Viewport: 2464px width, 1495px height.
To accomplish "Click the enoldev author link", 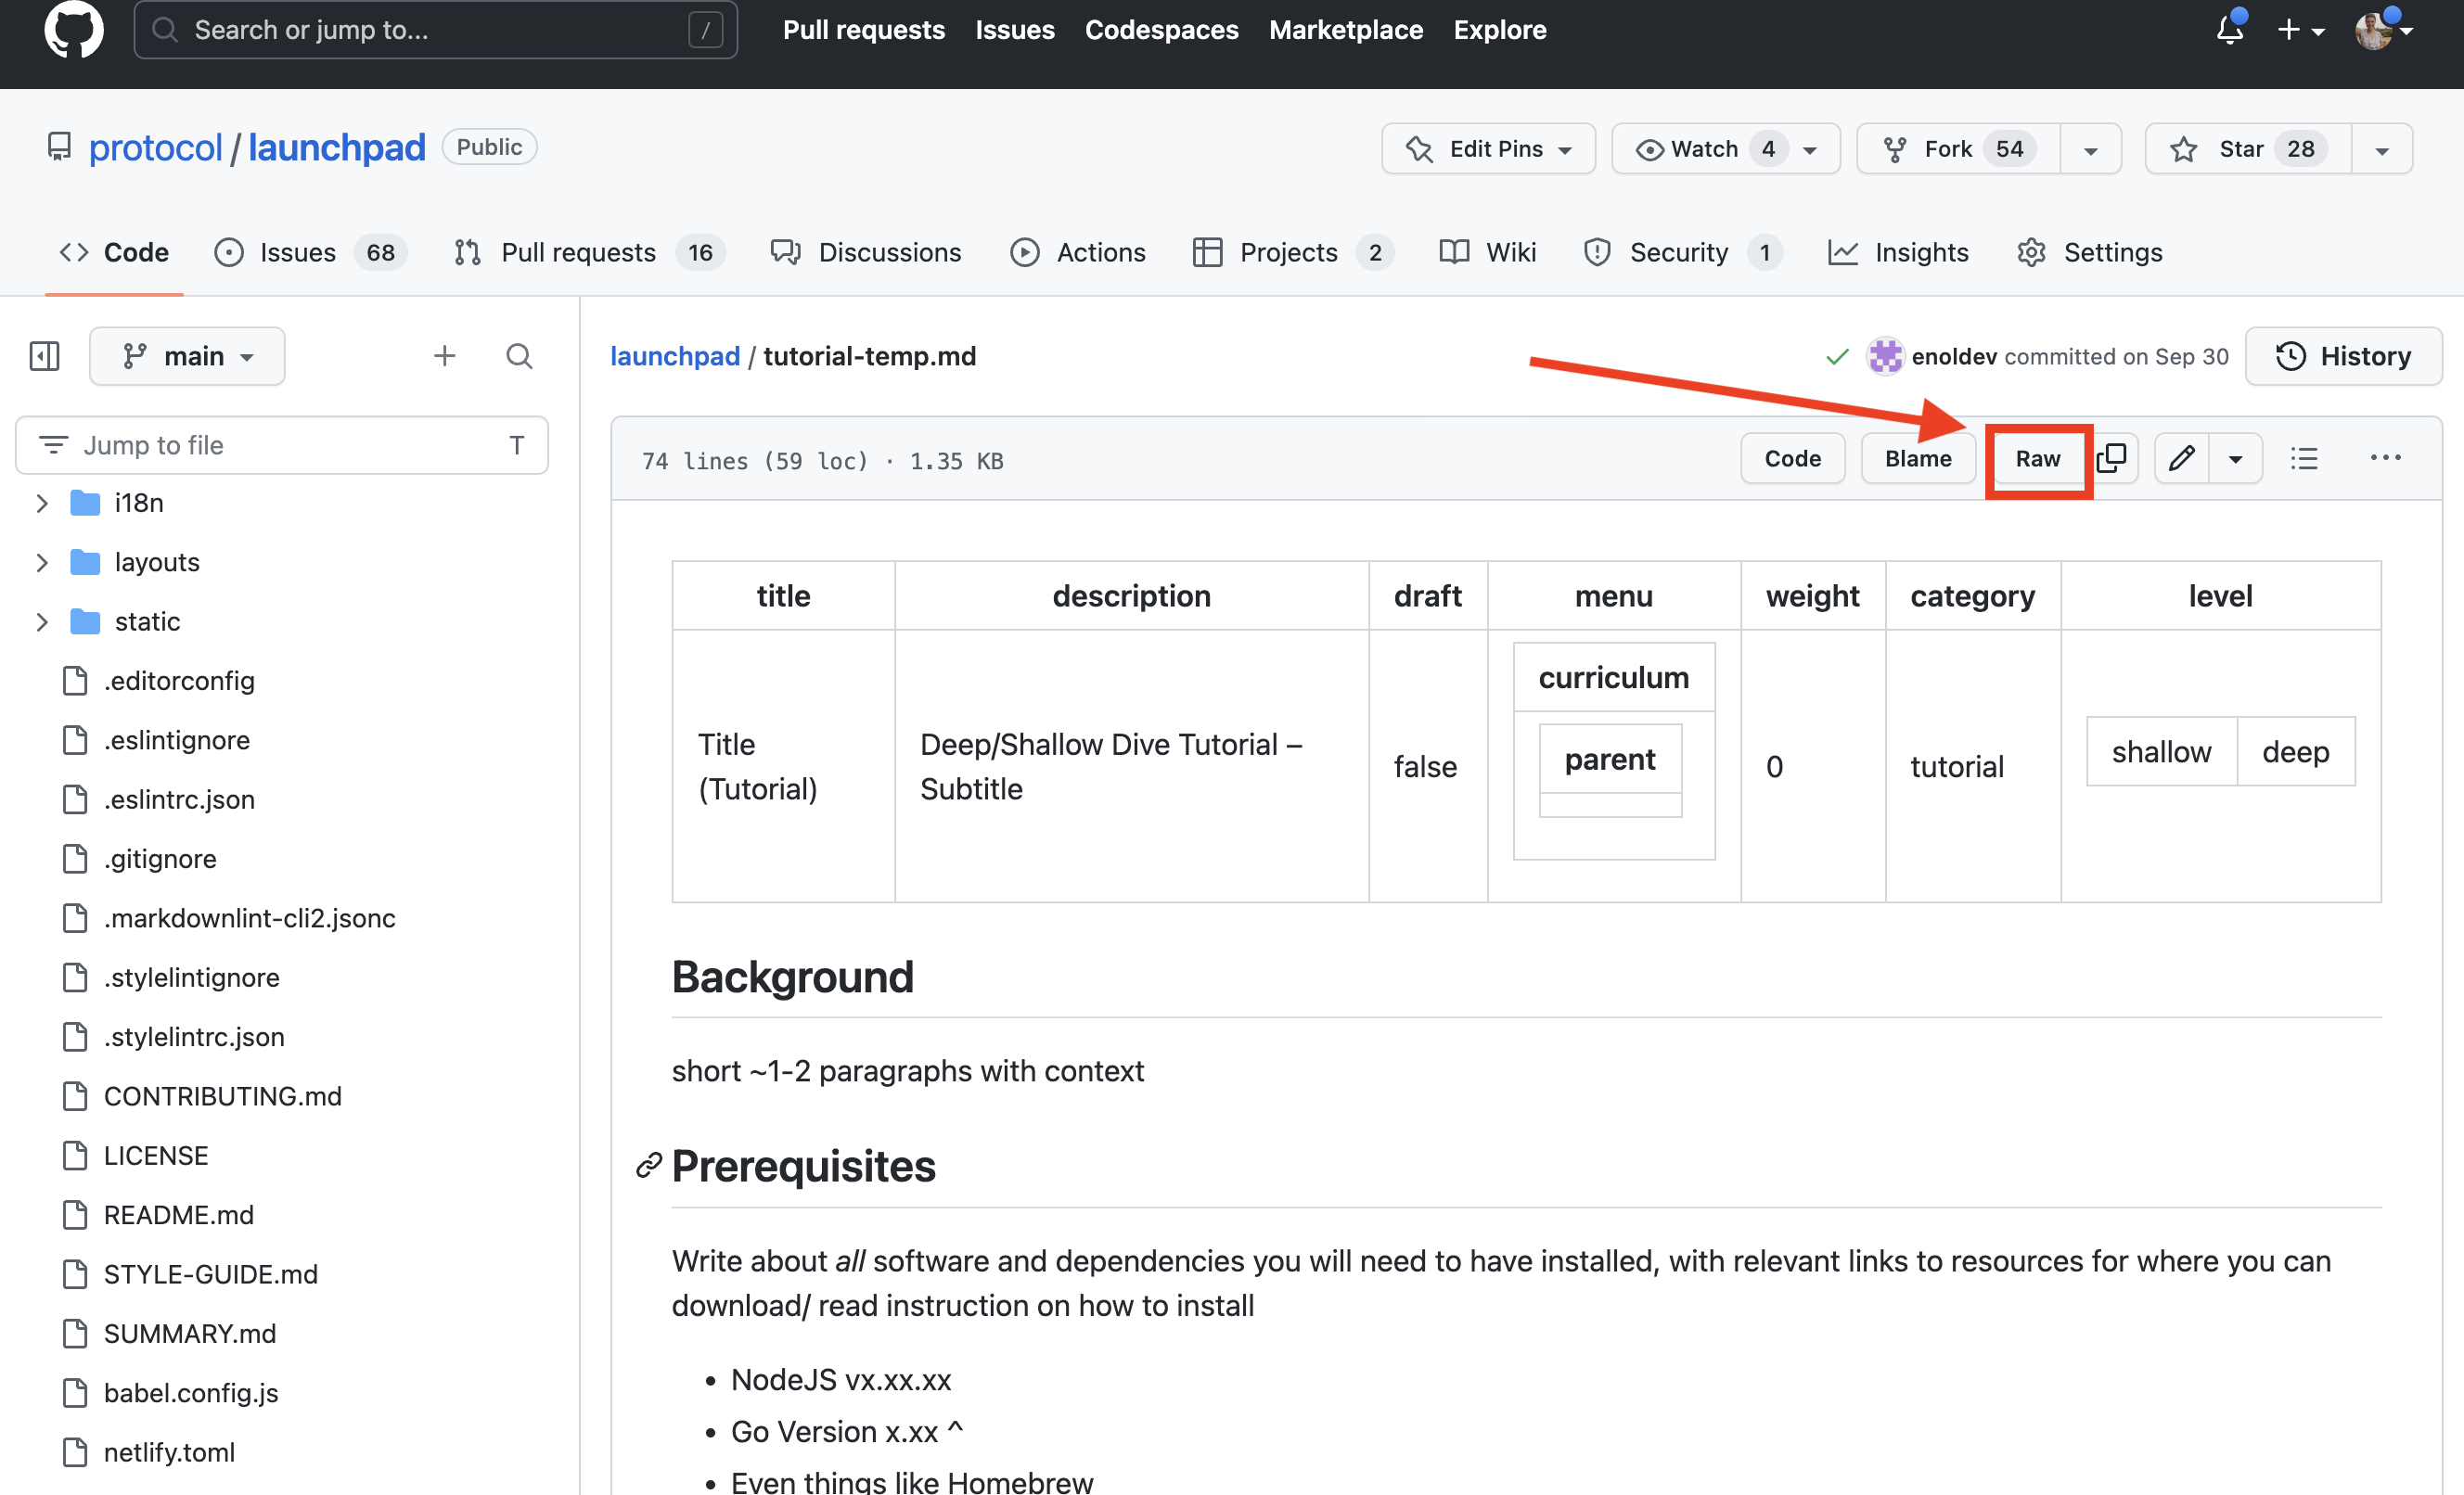I will click(1954, 357).
